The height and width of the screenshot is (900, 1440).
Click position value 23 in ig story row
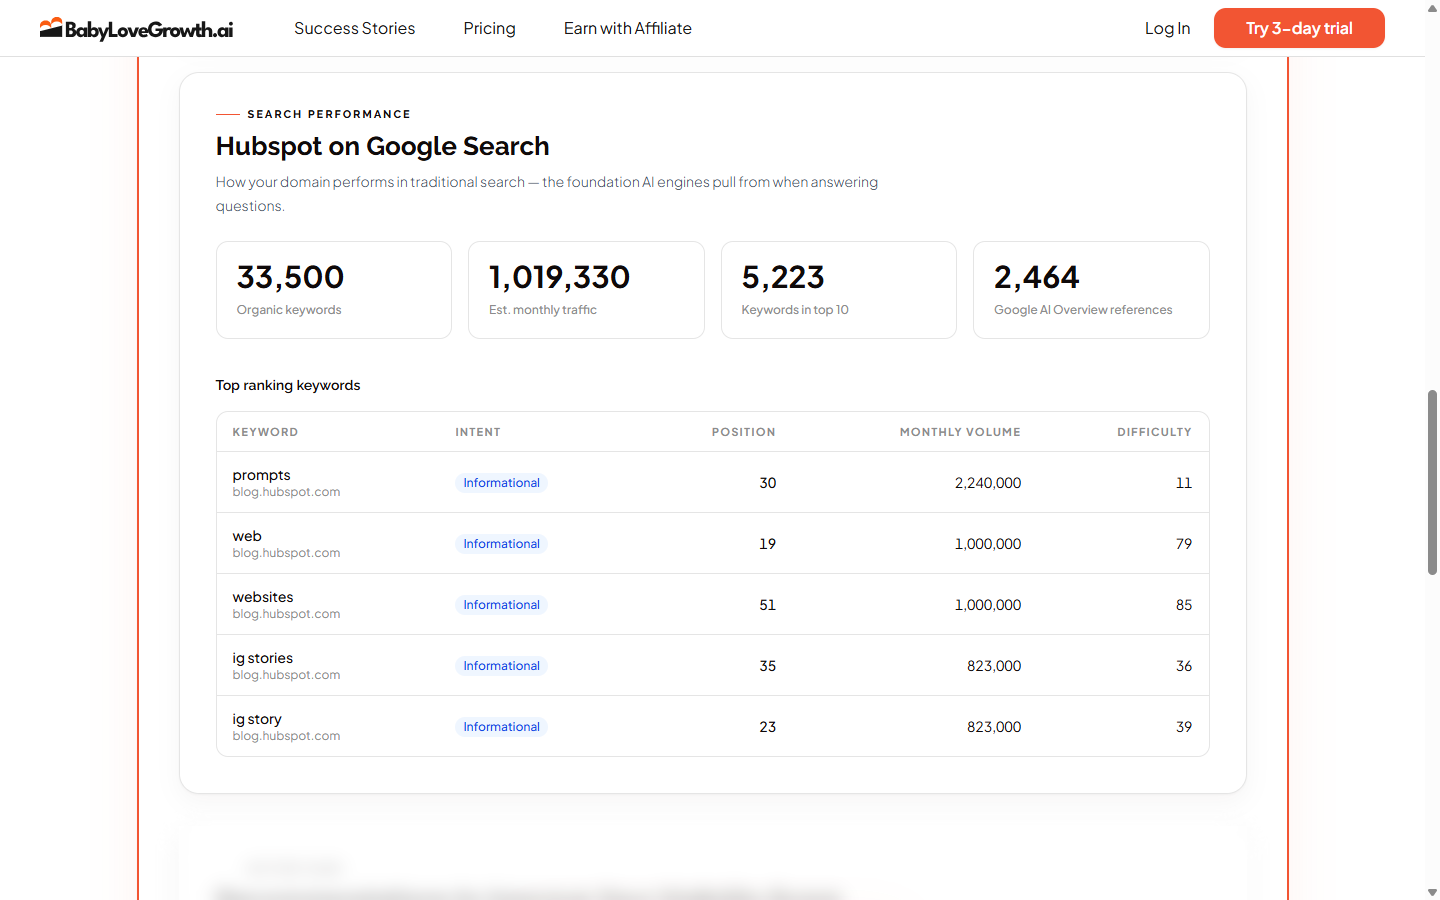(767, 727)
